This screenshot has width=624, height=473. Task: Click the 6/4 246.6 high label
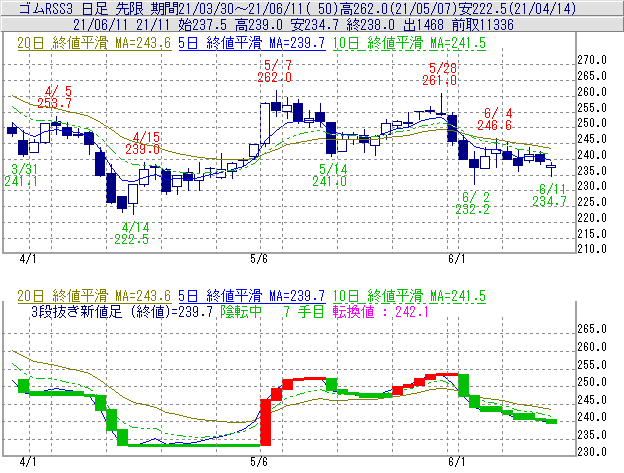click(x=494, y=119)
